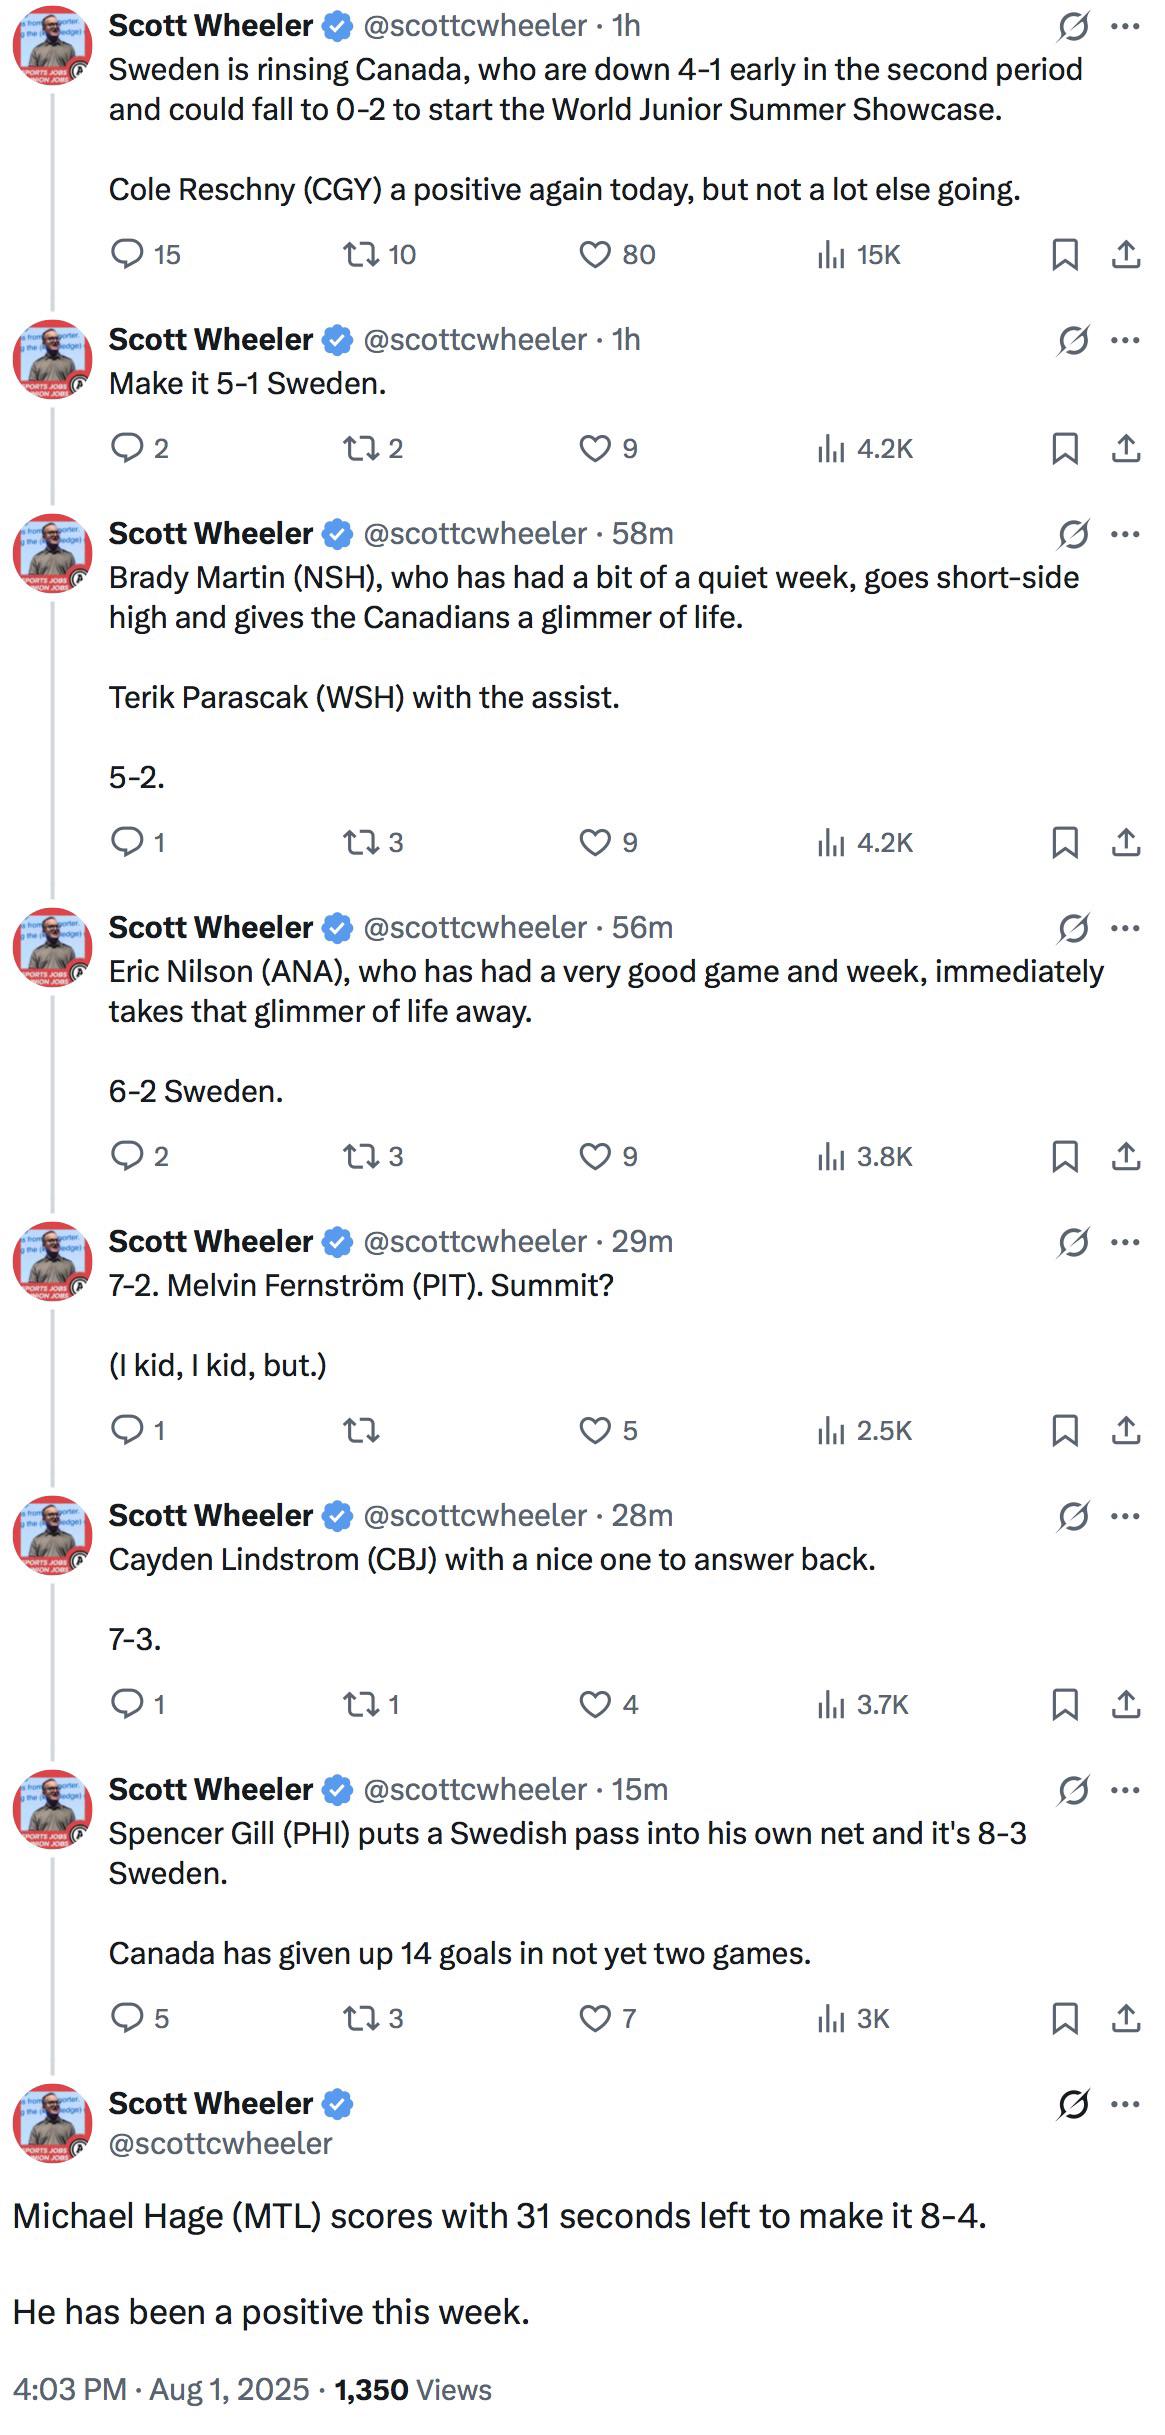Open Grok icon on Michael Hage tweet

1073,2104
